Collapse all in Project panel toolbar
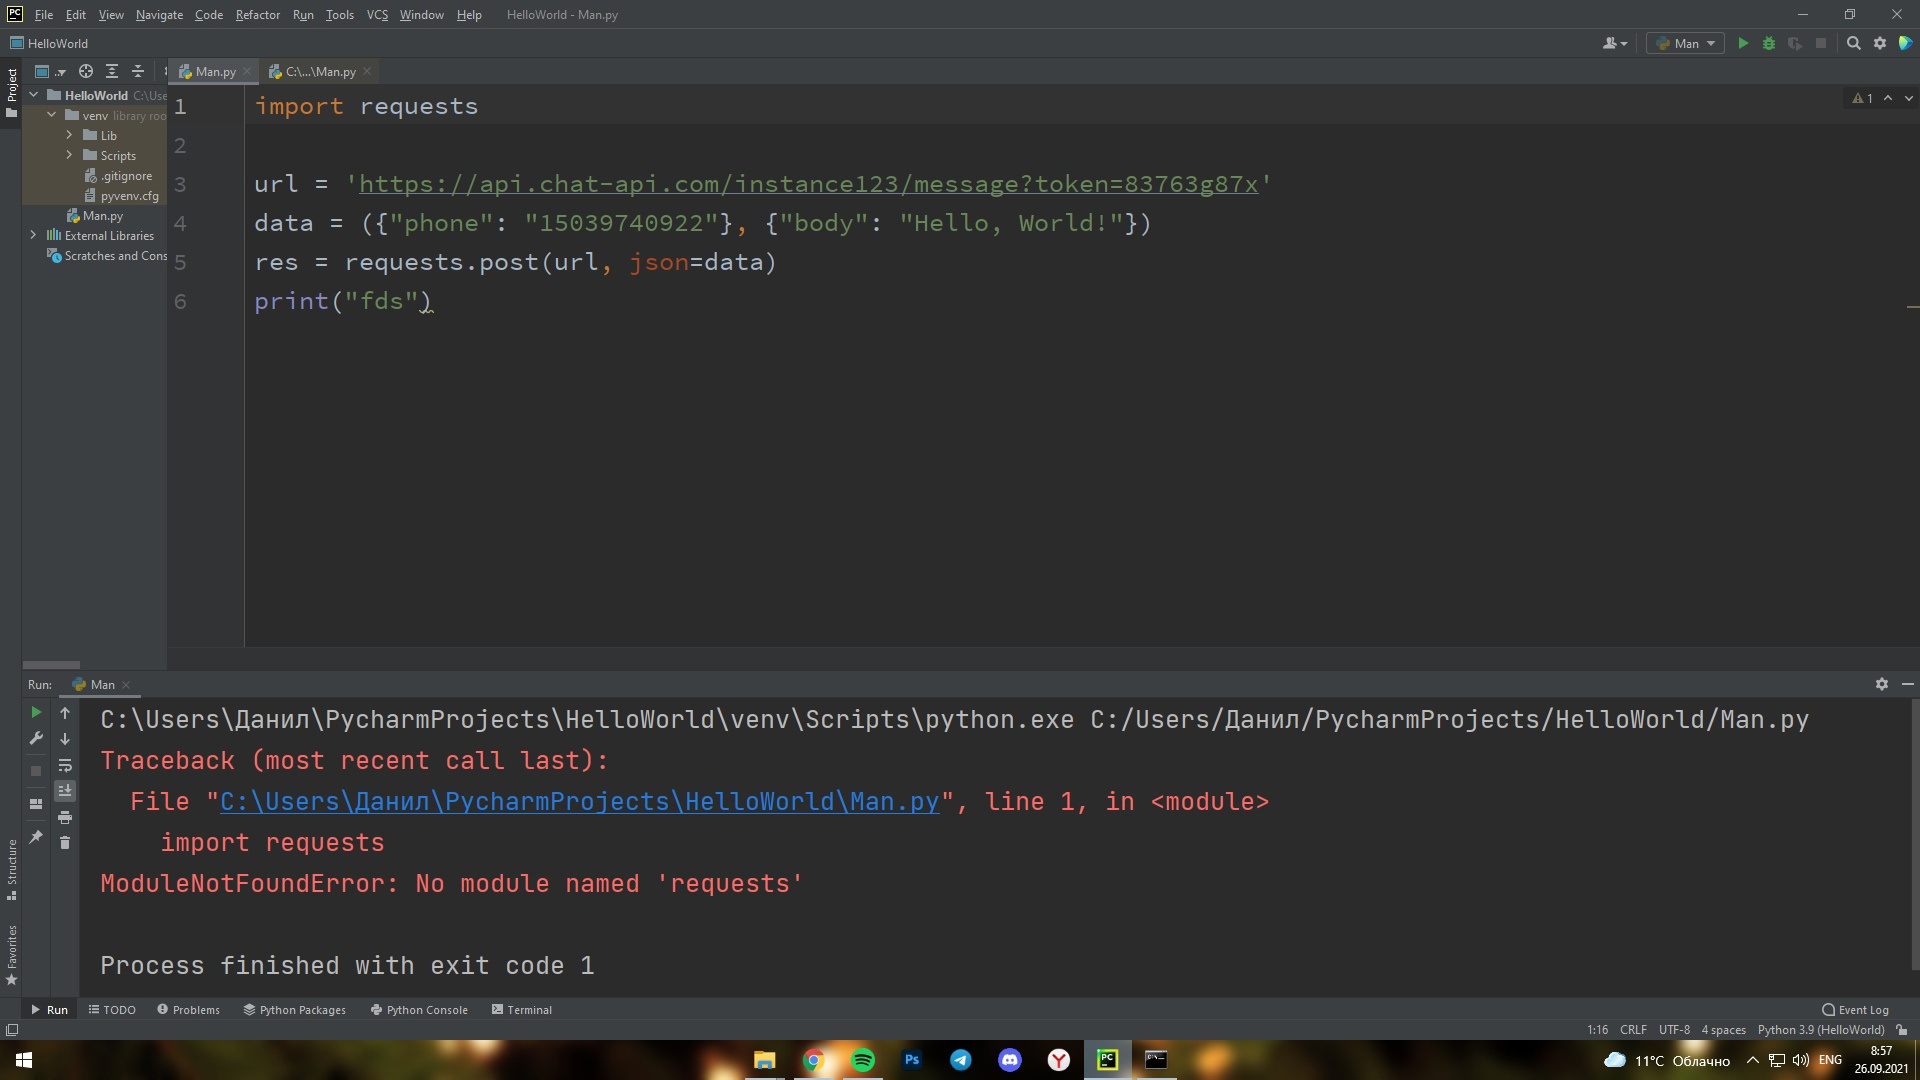The image size is (1920, 1080). click(x=138, y=71)
